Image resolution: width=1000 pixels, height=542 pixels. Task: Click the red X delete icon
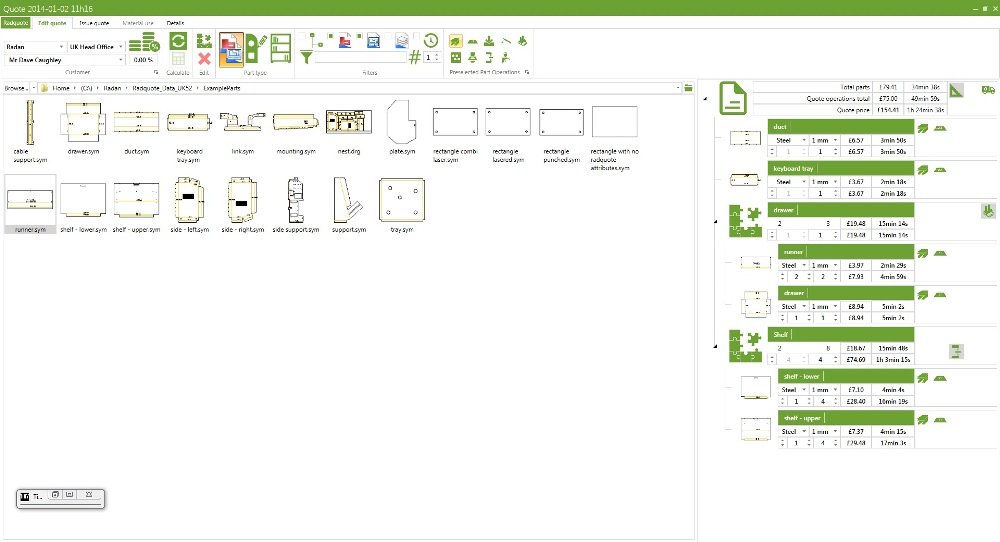pos(204,60)
